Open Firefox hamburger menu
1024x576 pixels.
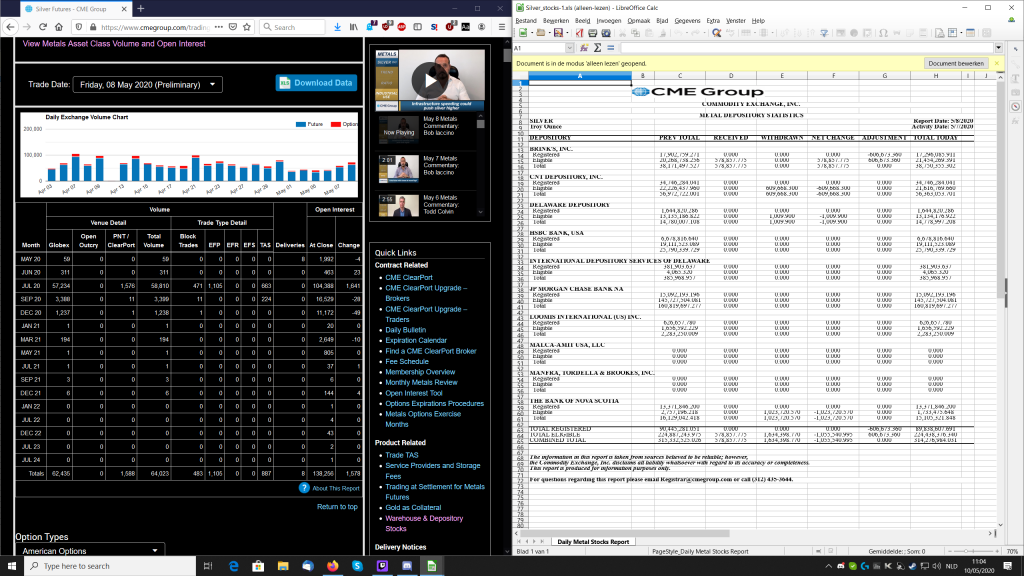502,27
